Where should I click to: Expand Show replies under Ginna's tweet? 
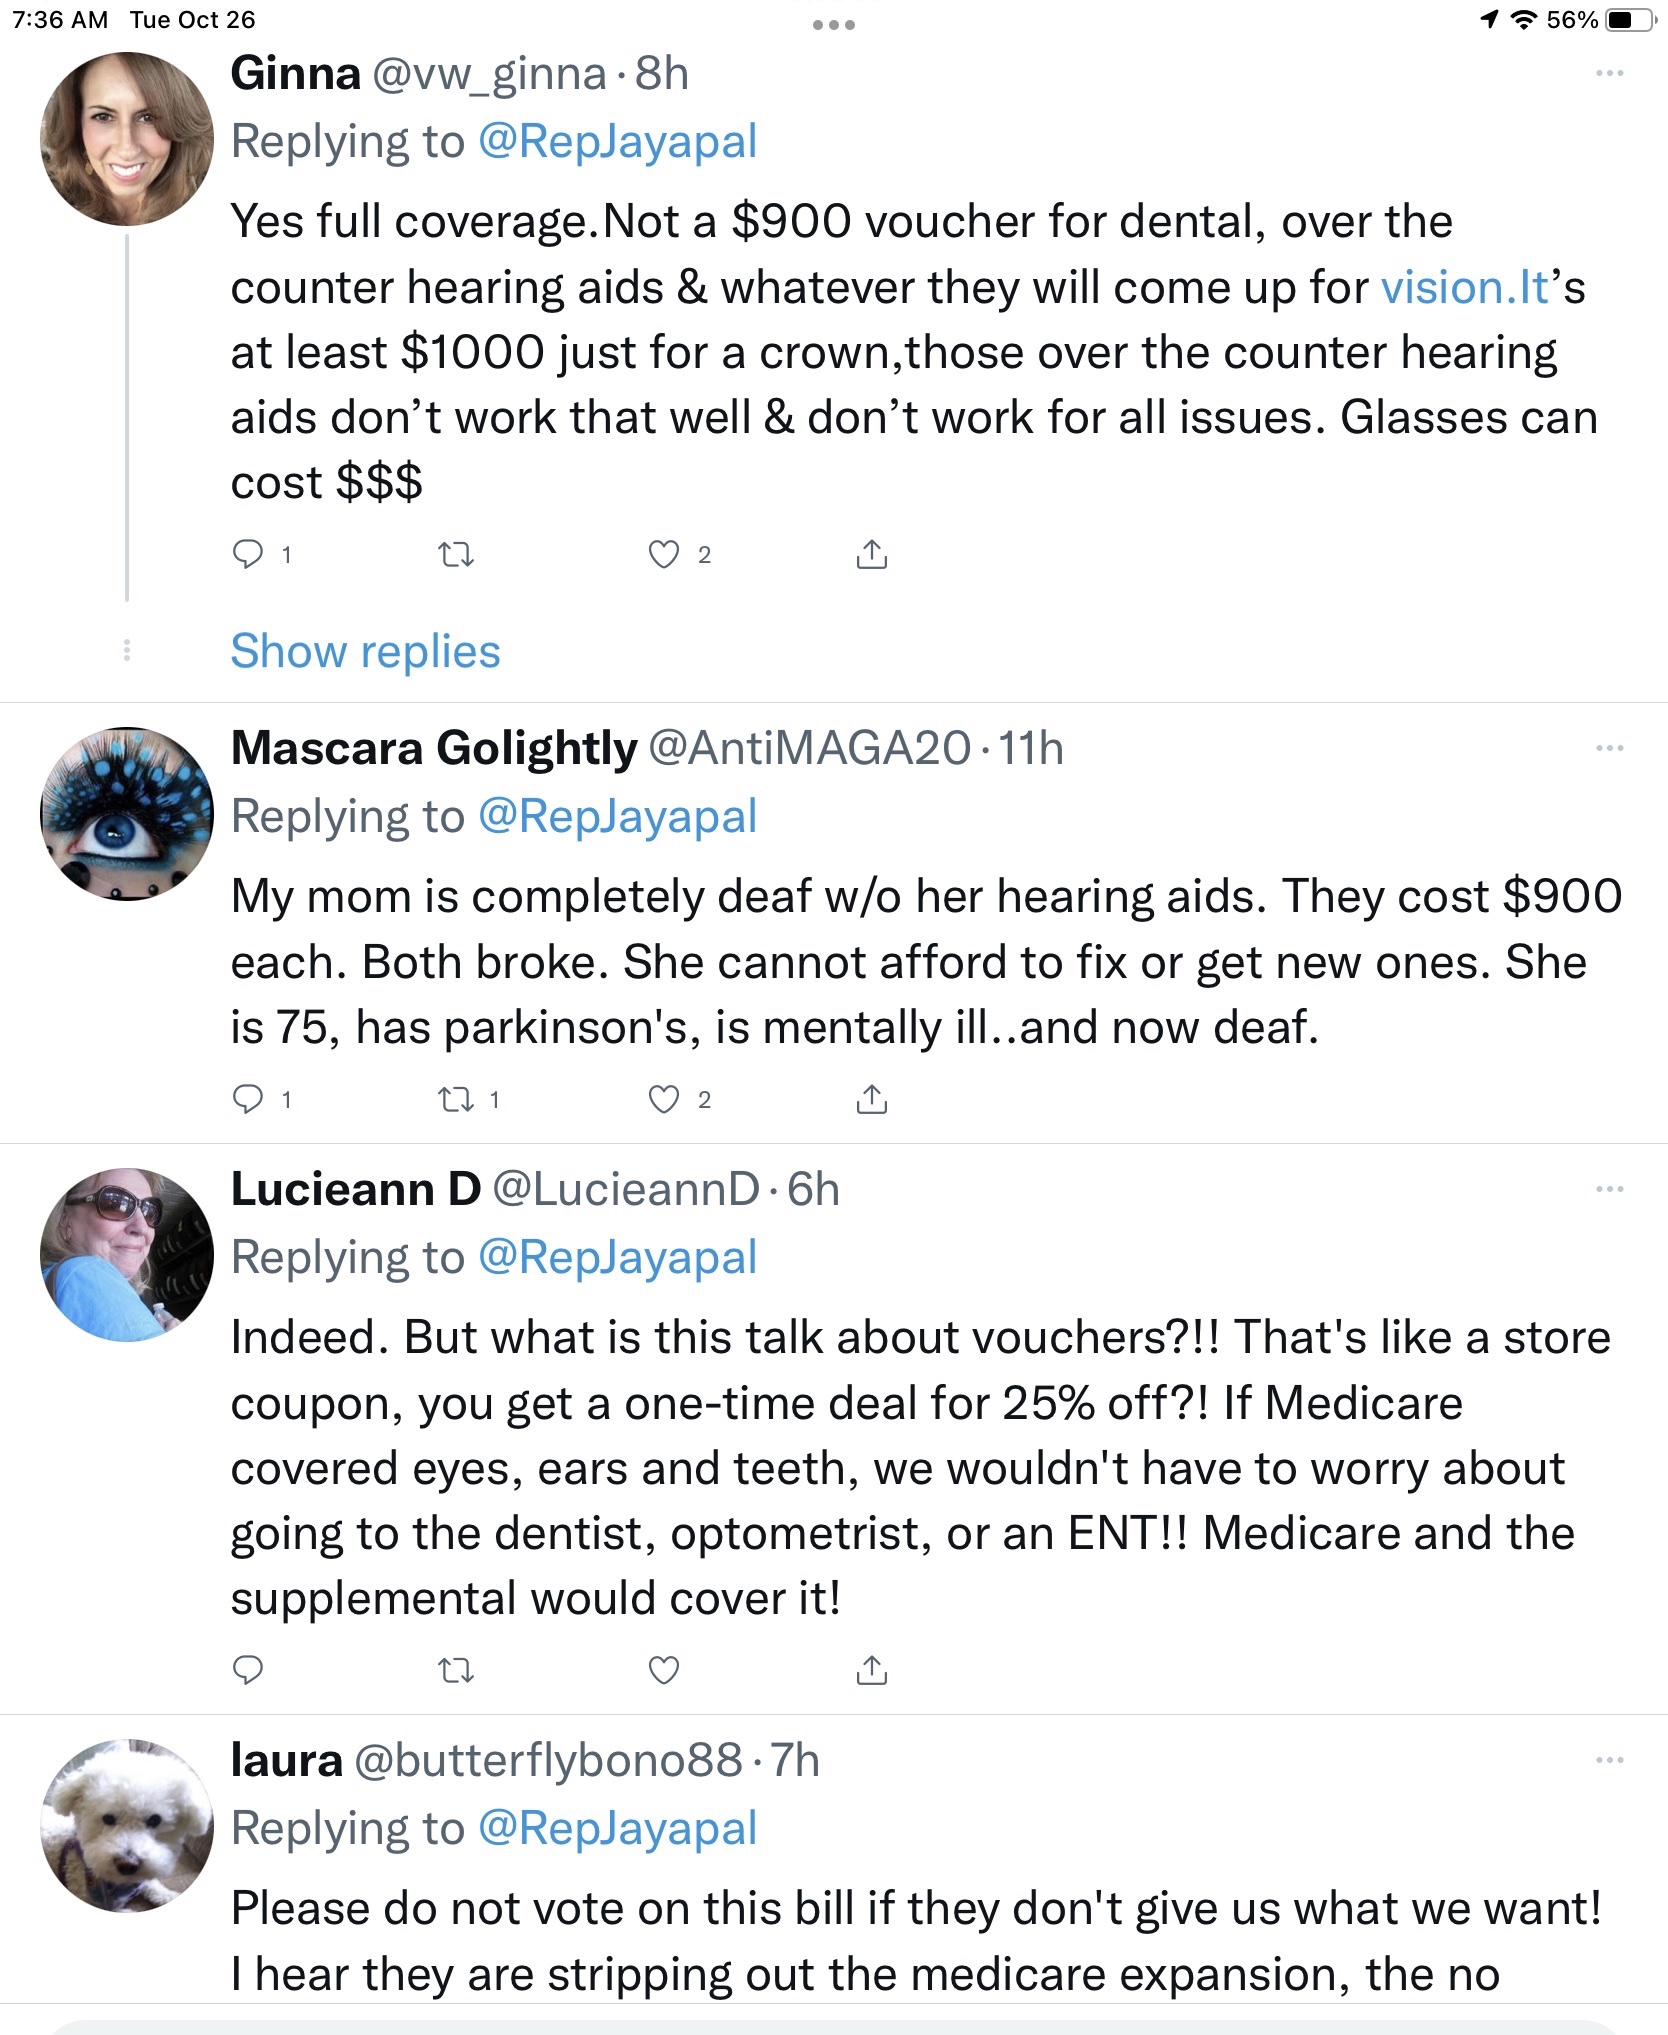pyautogui.click(x=365, y=651)
